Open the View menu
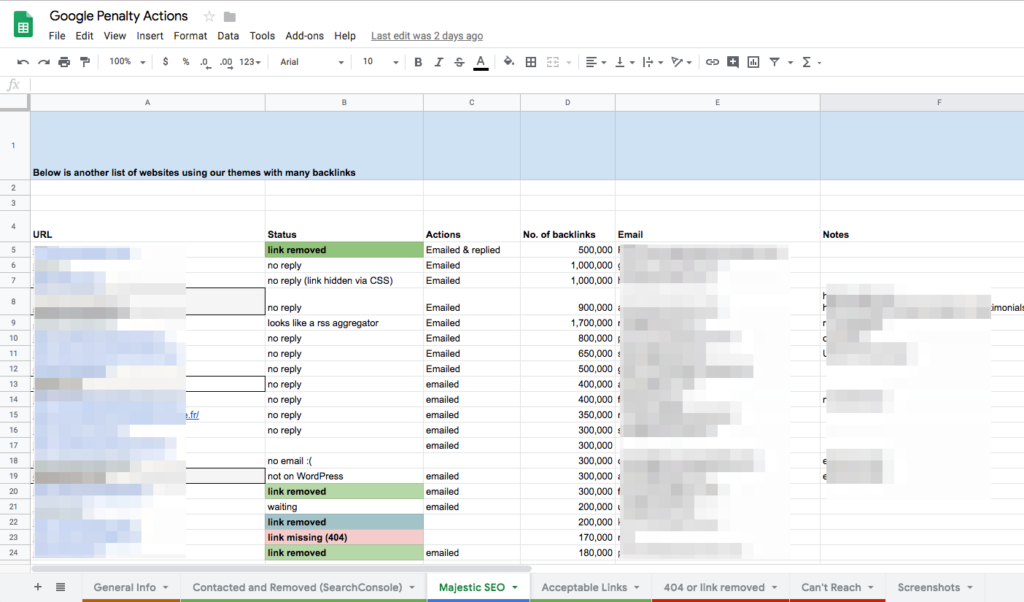The image size is (1024, 602). tap(114, 36)
